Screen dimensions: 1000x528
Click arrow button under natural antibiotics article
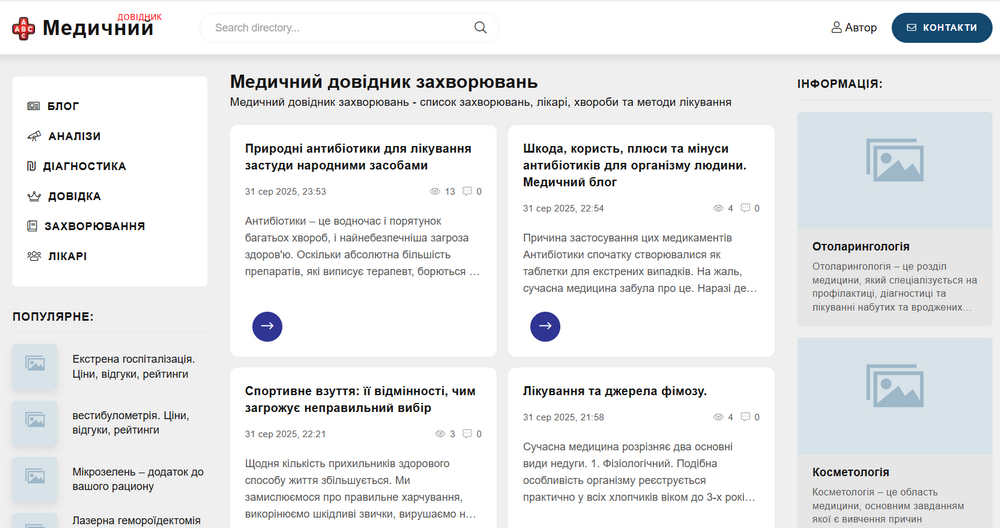point(267,326)
